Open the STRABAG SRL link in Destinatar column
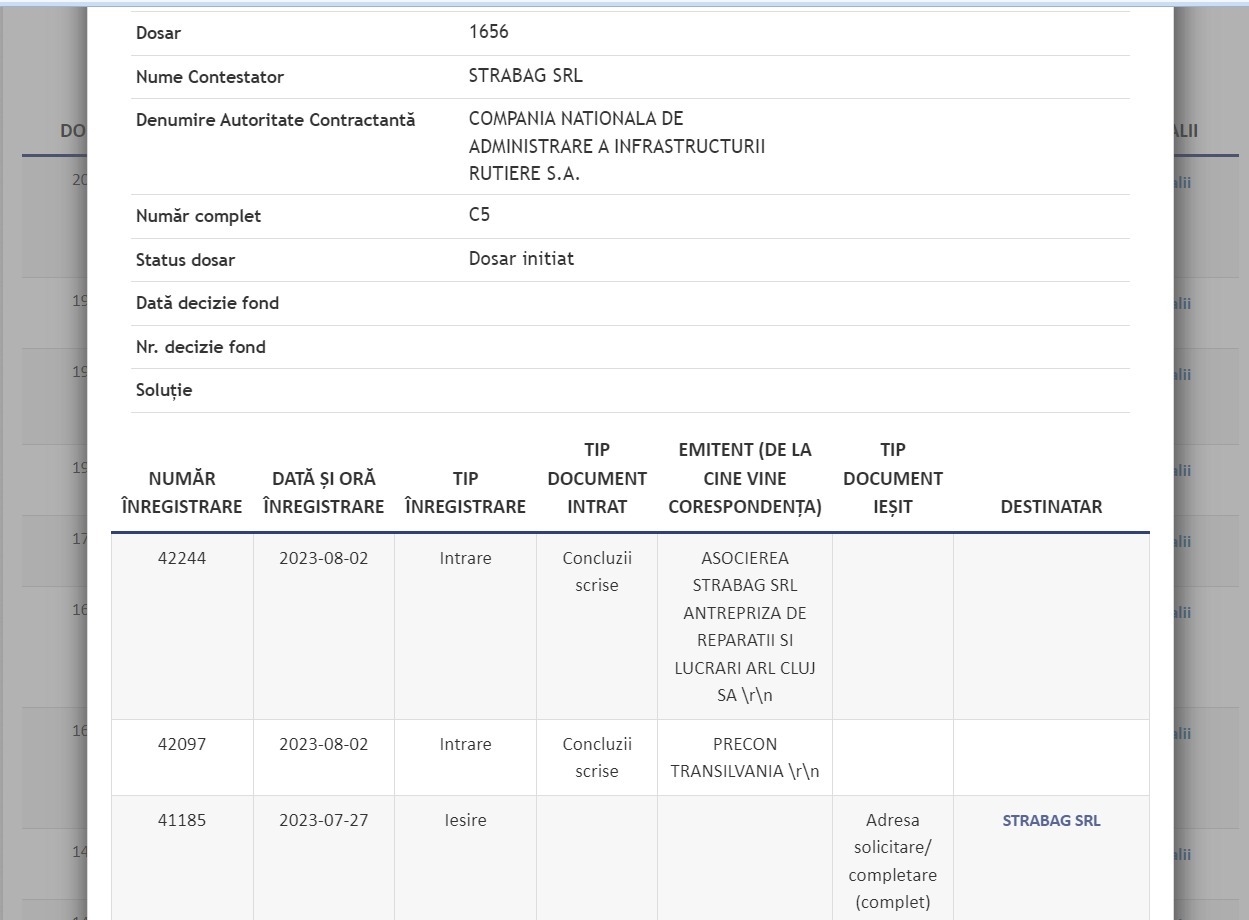This screenshot has width=1249, height=920. pos(1051,820)
